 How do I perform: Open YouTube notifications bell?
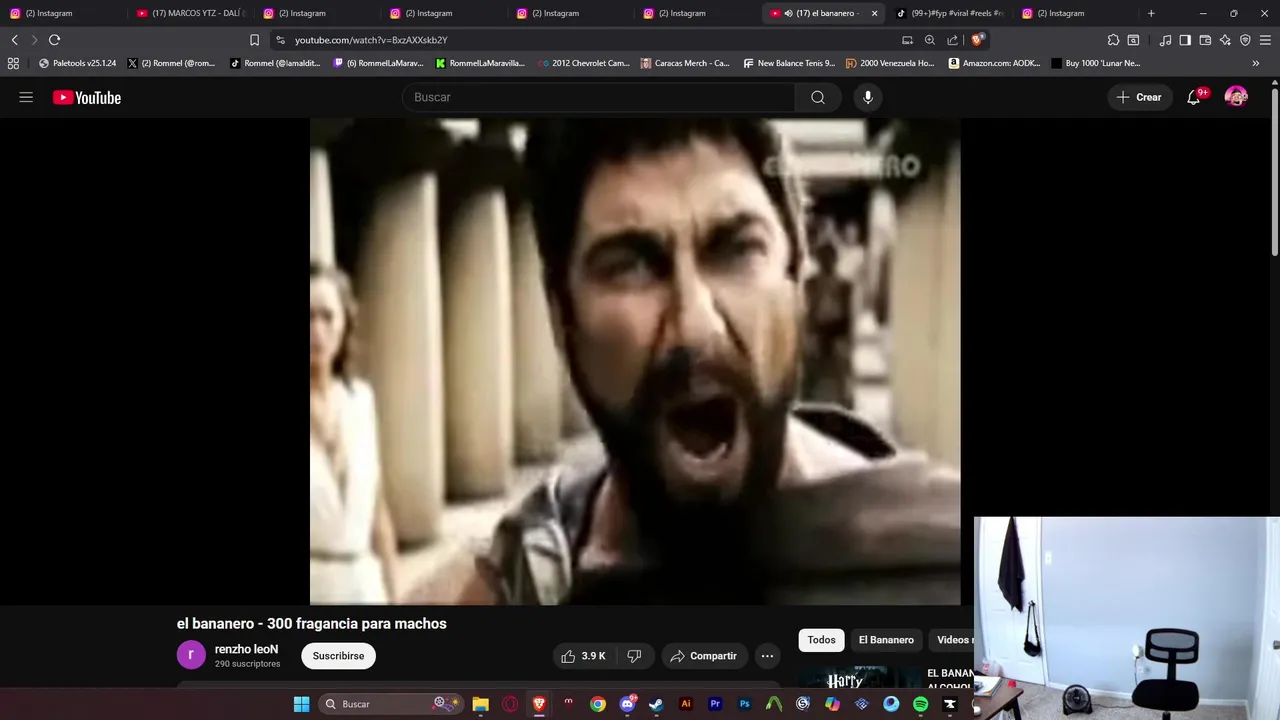coord(1194,97)
